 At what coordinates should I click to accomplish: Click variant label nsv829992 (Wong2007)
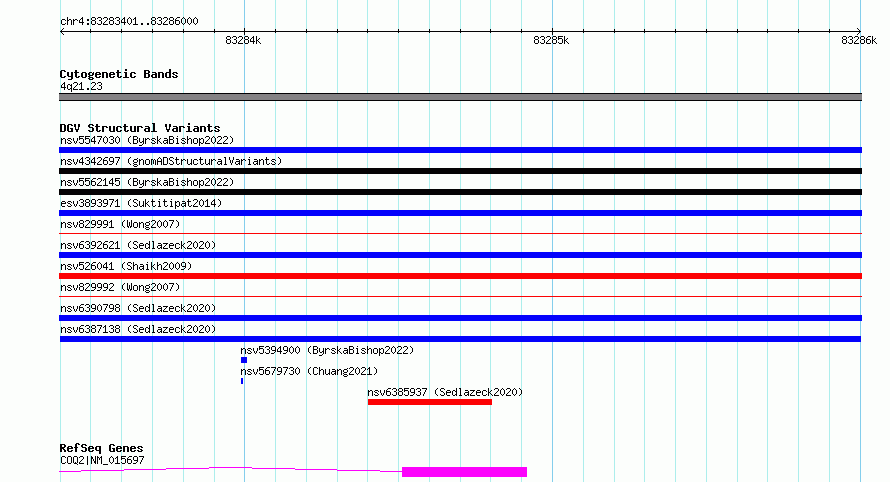pyautogui.click(x=120, y=287)
